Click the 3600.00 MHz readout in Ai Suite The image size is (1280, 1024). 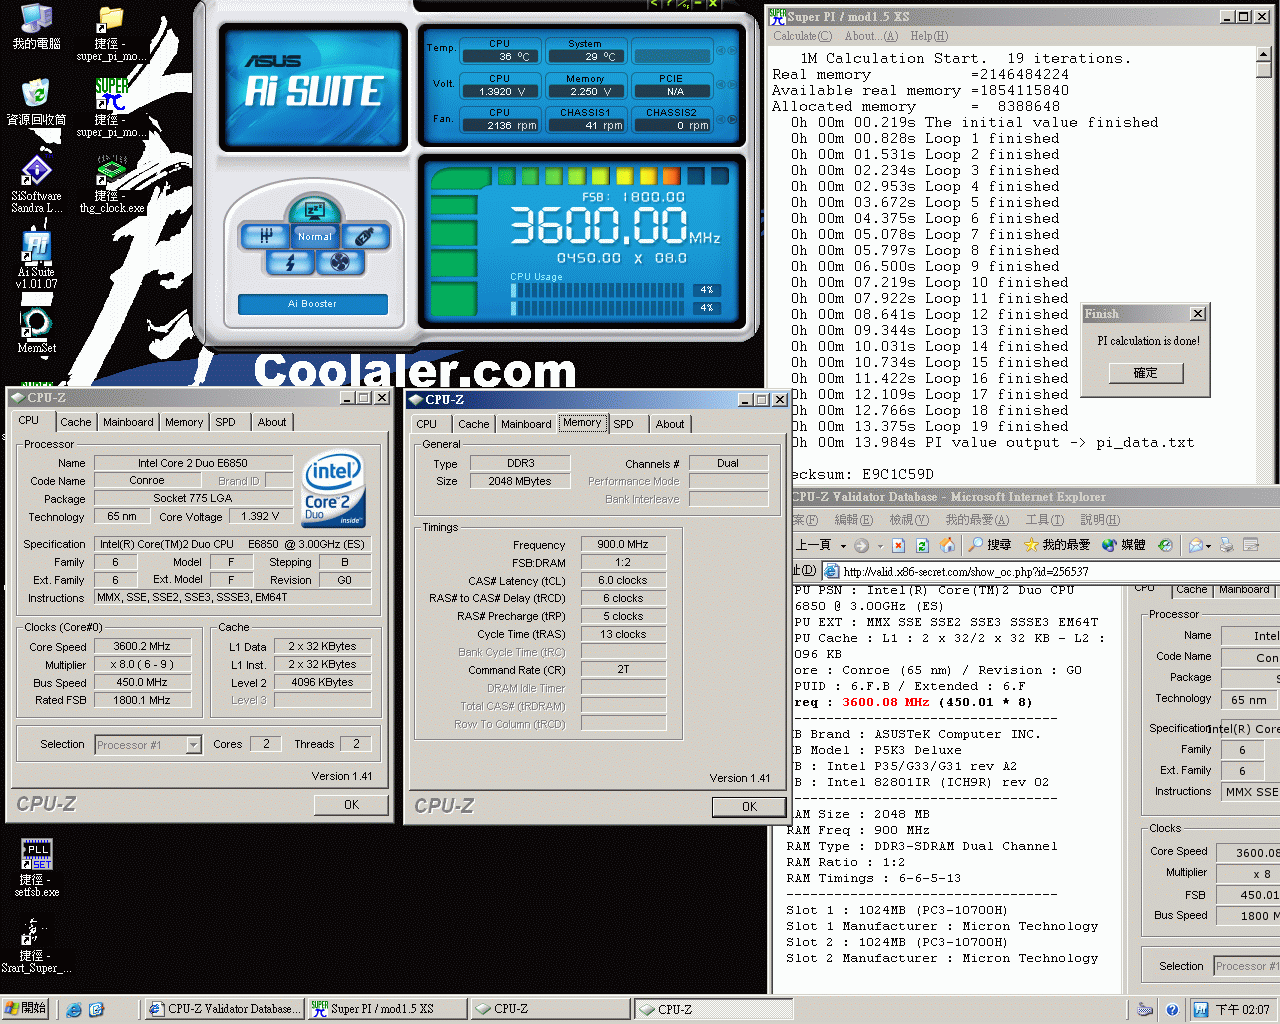click(615, 226)
